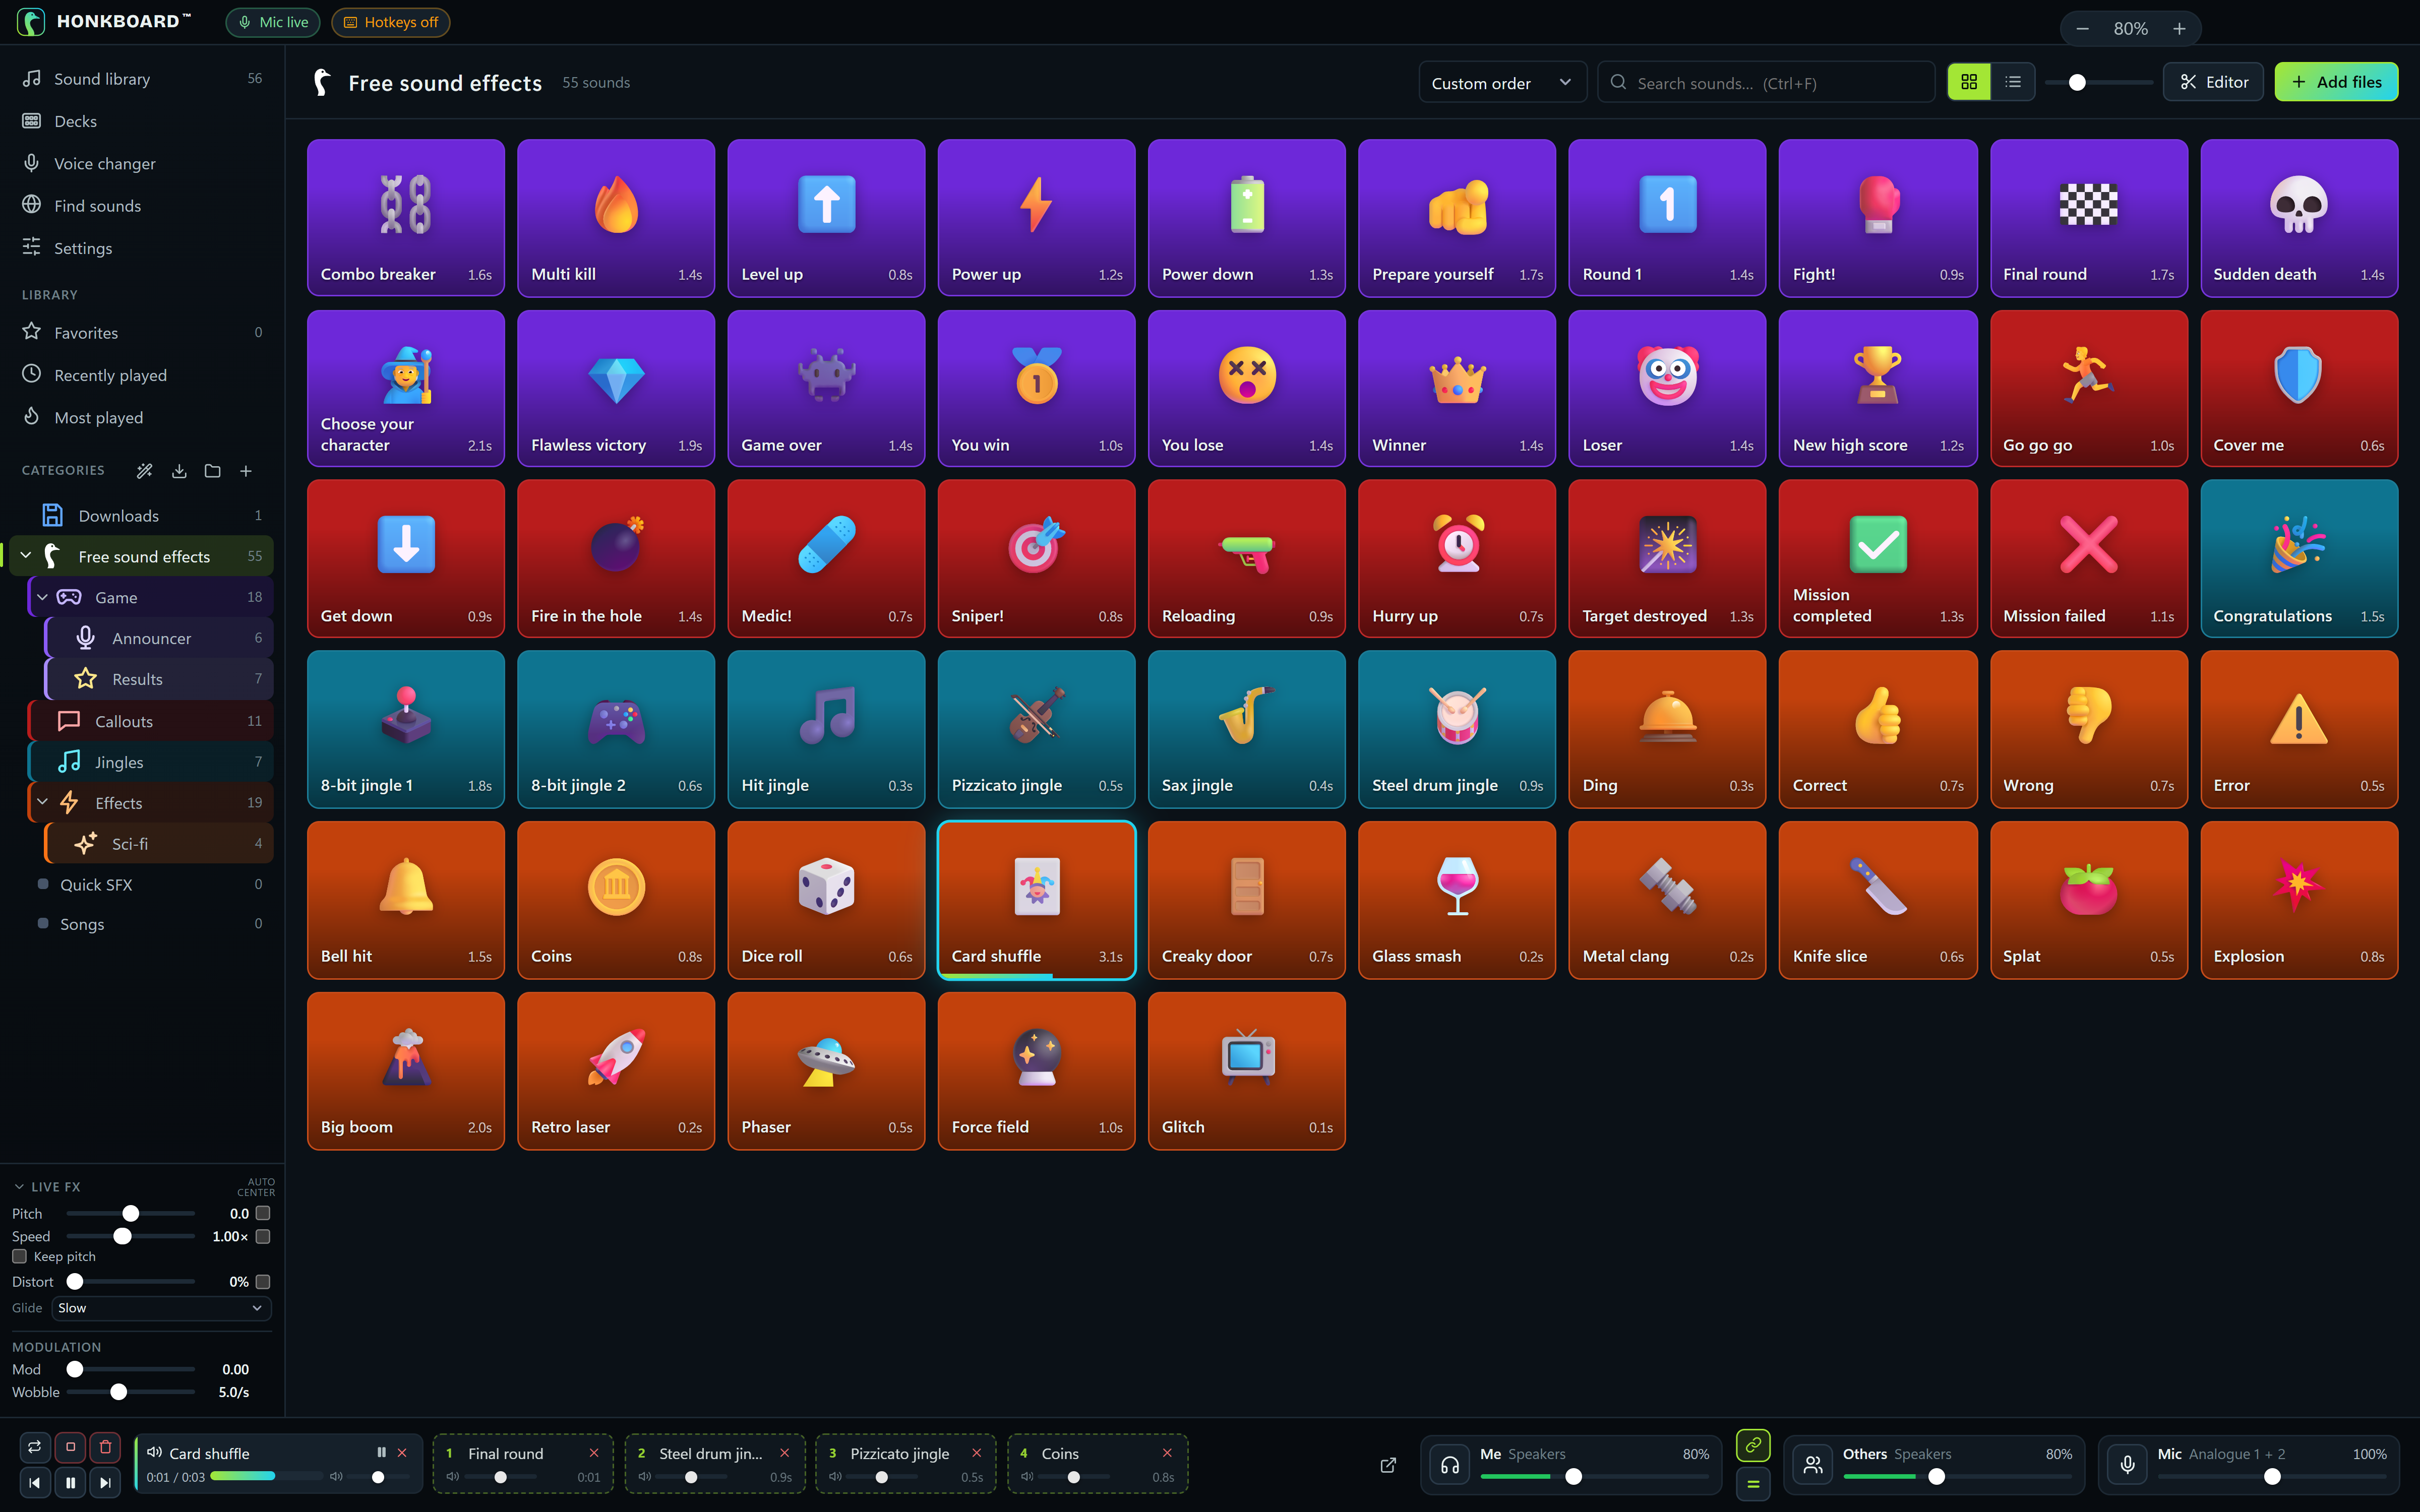Click the magic wand icon beside Categories

pyautogui.click(x=145, y=471)
